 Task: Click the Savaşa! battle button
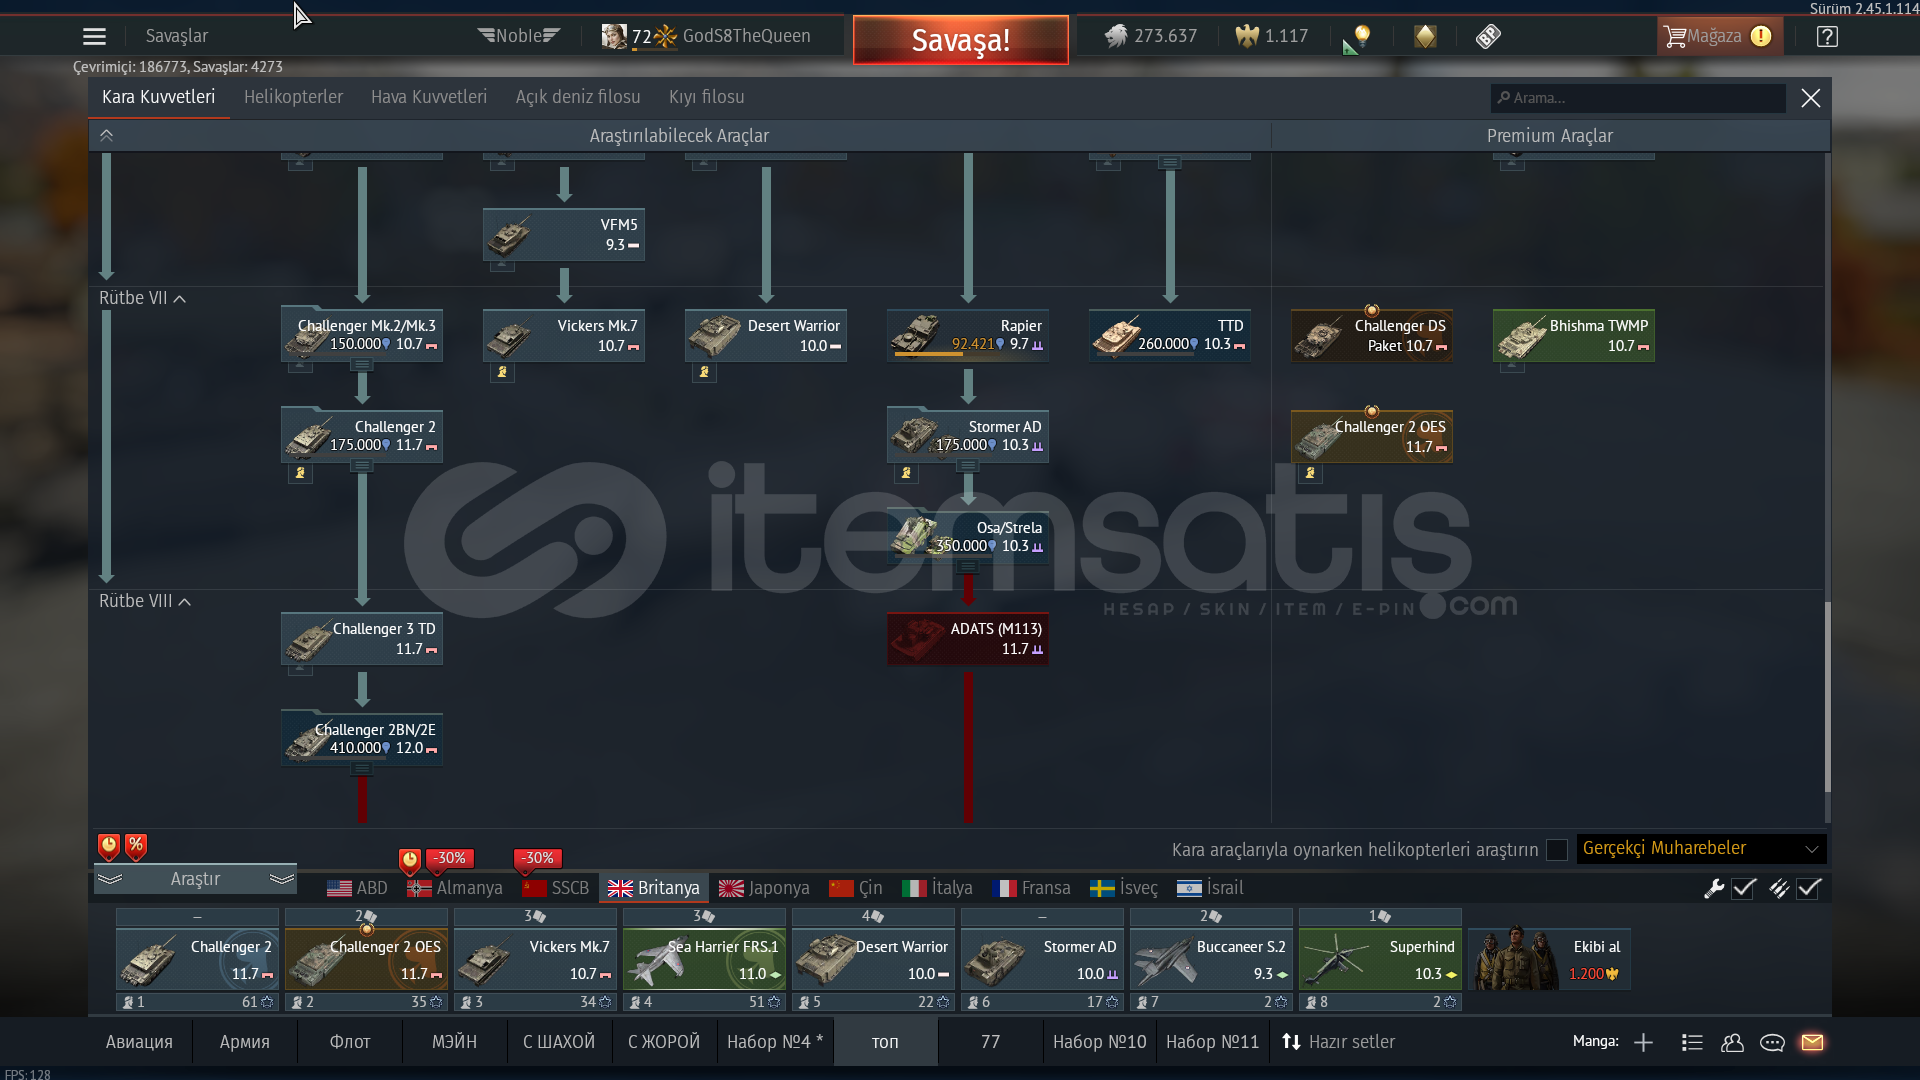click(x=961, y=40)
